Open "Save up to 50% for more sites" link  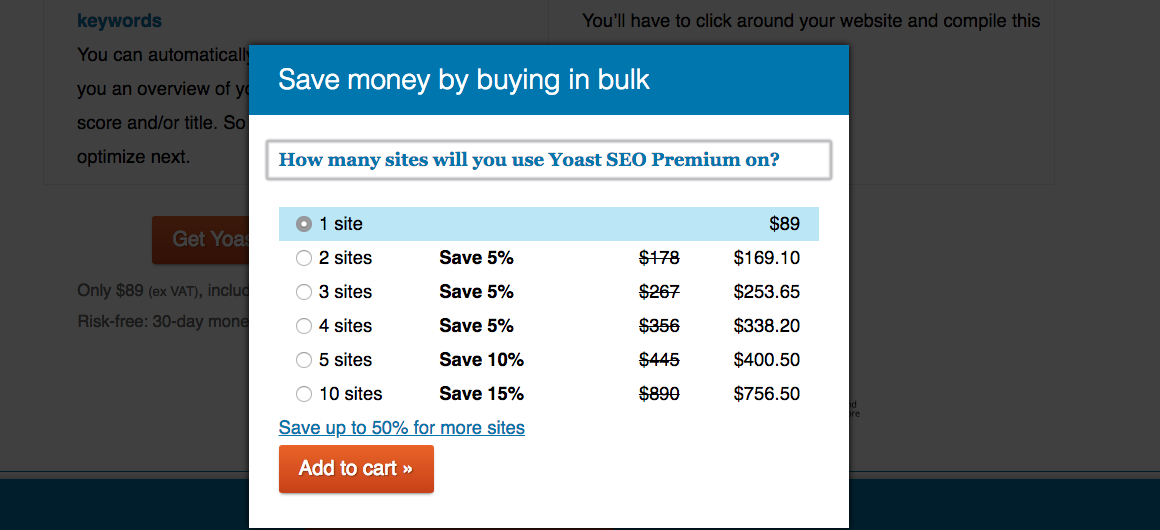401,428
